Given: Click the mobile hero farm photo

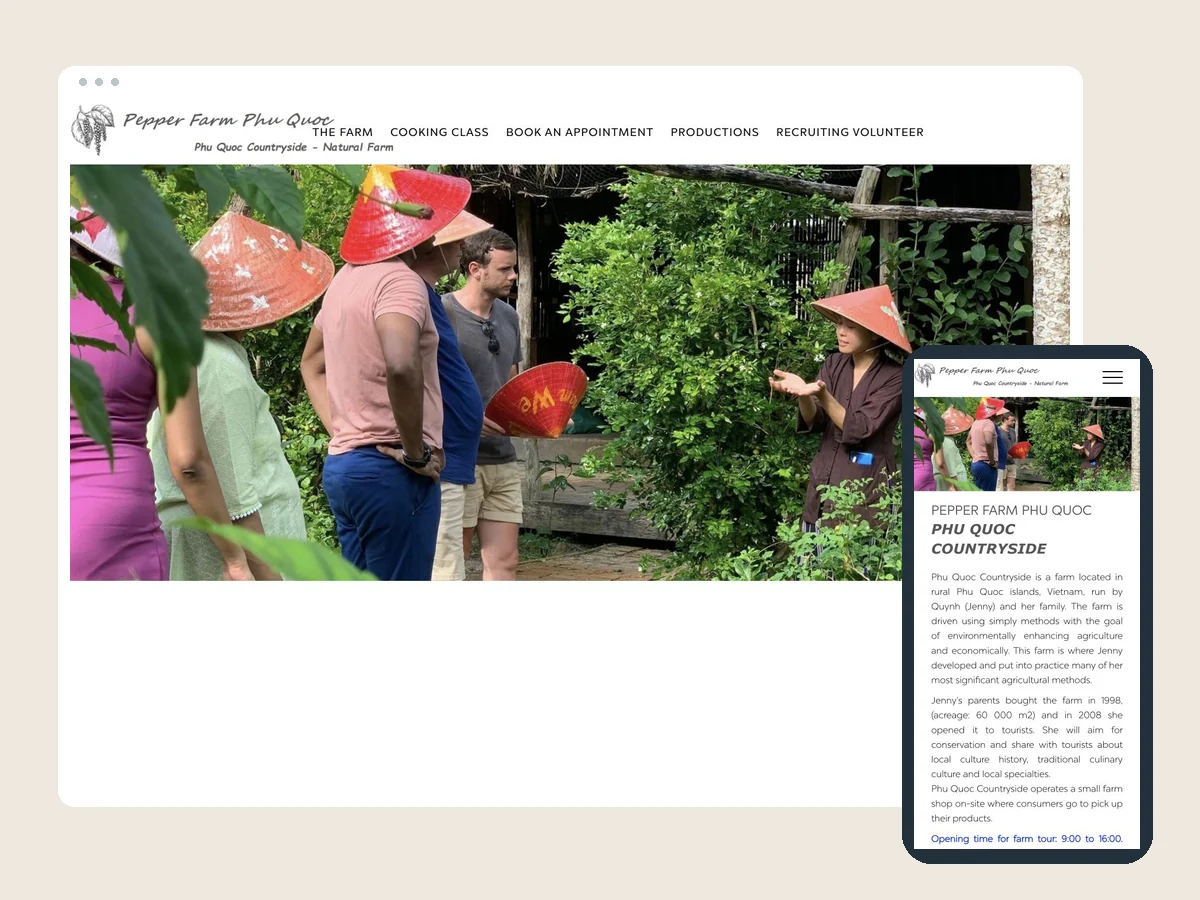Looking at the screenshot, I should tap(1027, 444).
